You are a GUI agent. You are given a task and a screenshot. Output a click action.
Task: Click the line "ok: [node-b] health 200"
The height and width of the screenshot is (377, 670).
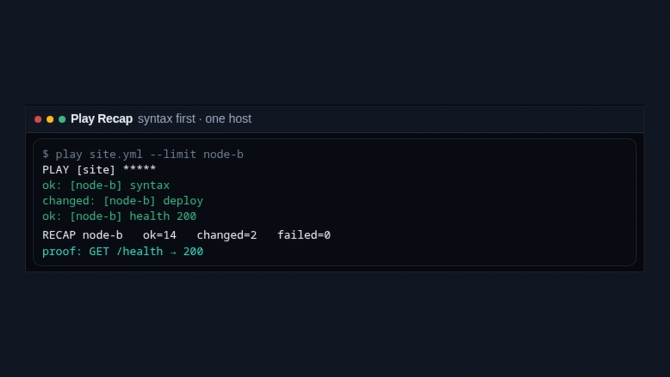coord(119,216)
